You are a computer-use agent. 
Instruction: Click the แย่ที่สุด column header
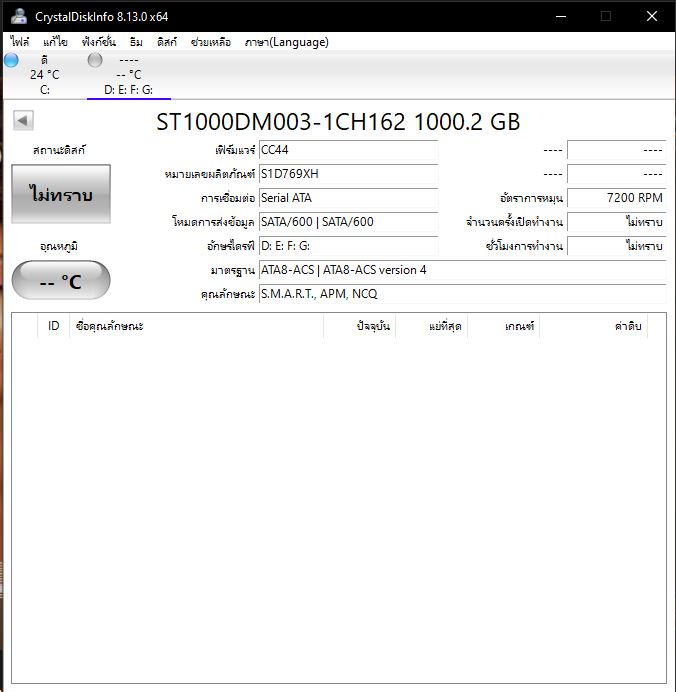[432, 326]
